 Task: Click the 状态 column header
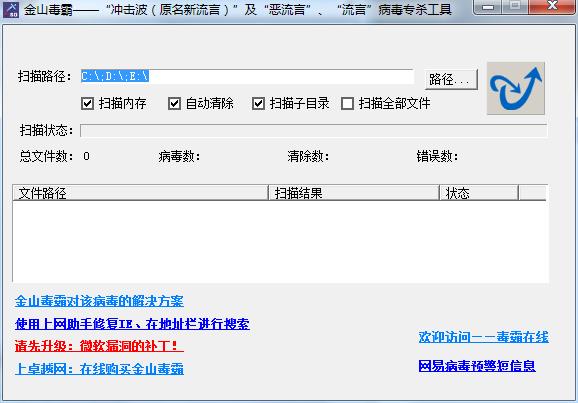point(479,193)
